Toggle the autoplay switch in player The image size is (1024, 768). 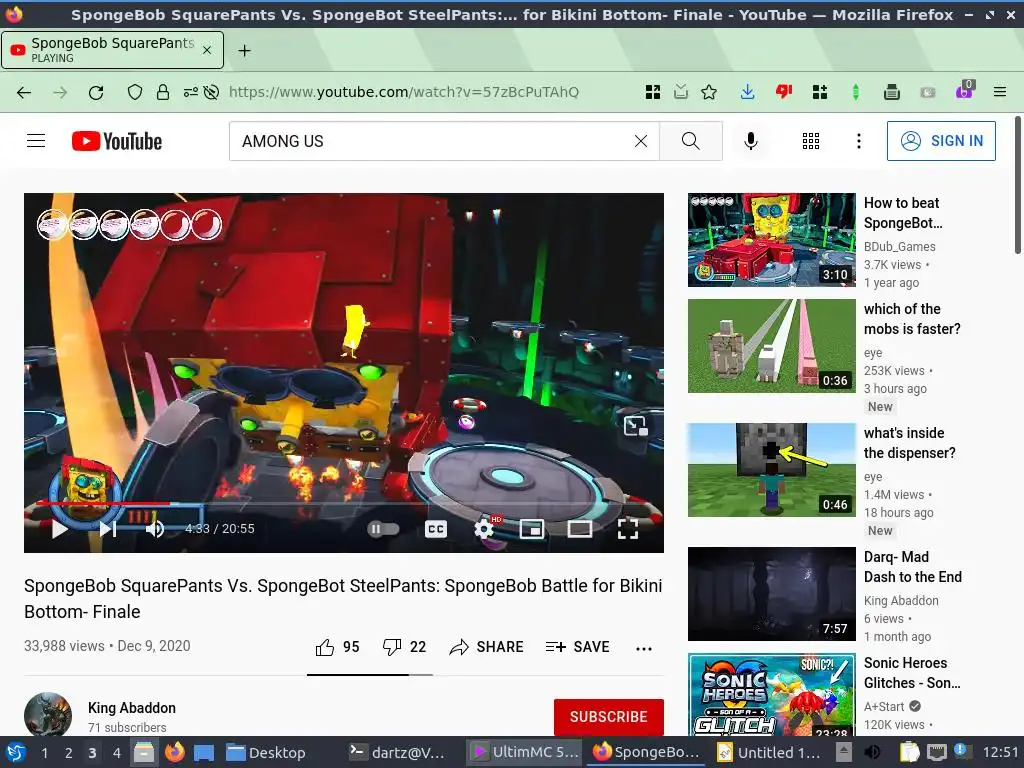tap(383, 529)
